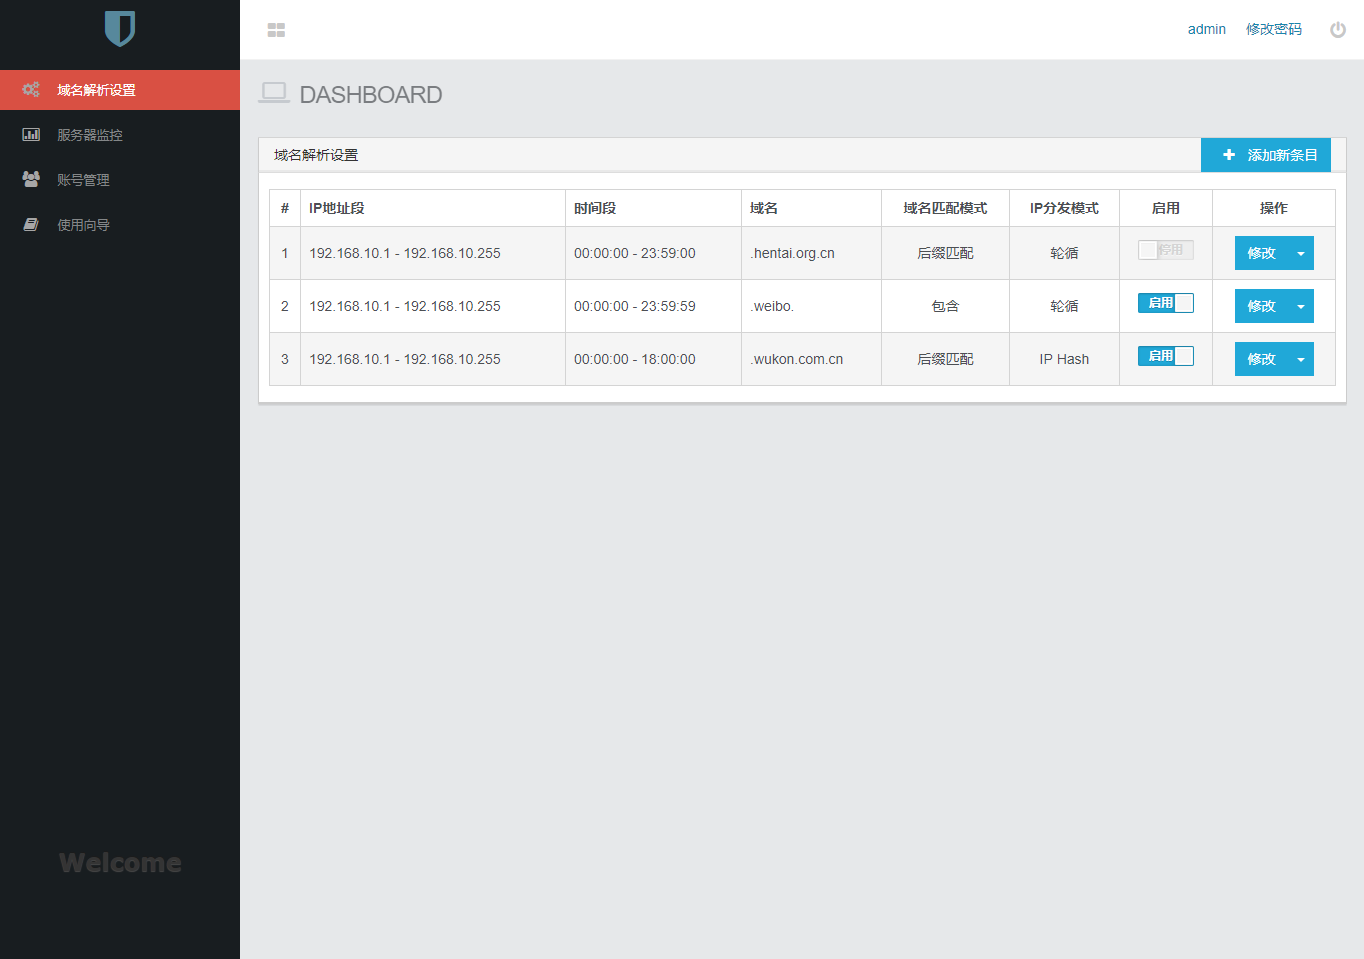Click the shield logo in sidebar
The width and height of the screenshot is (1364, 959).
120,29
